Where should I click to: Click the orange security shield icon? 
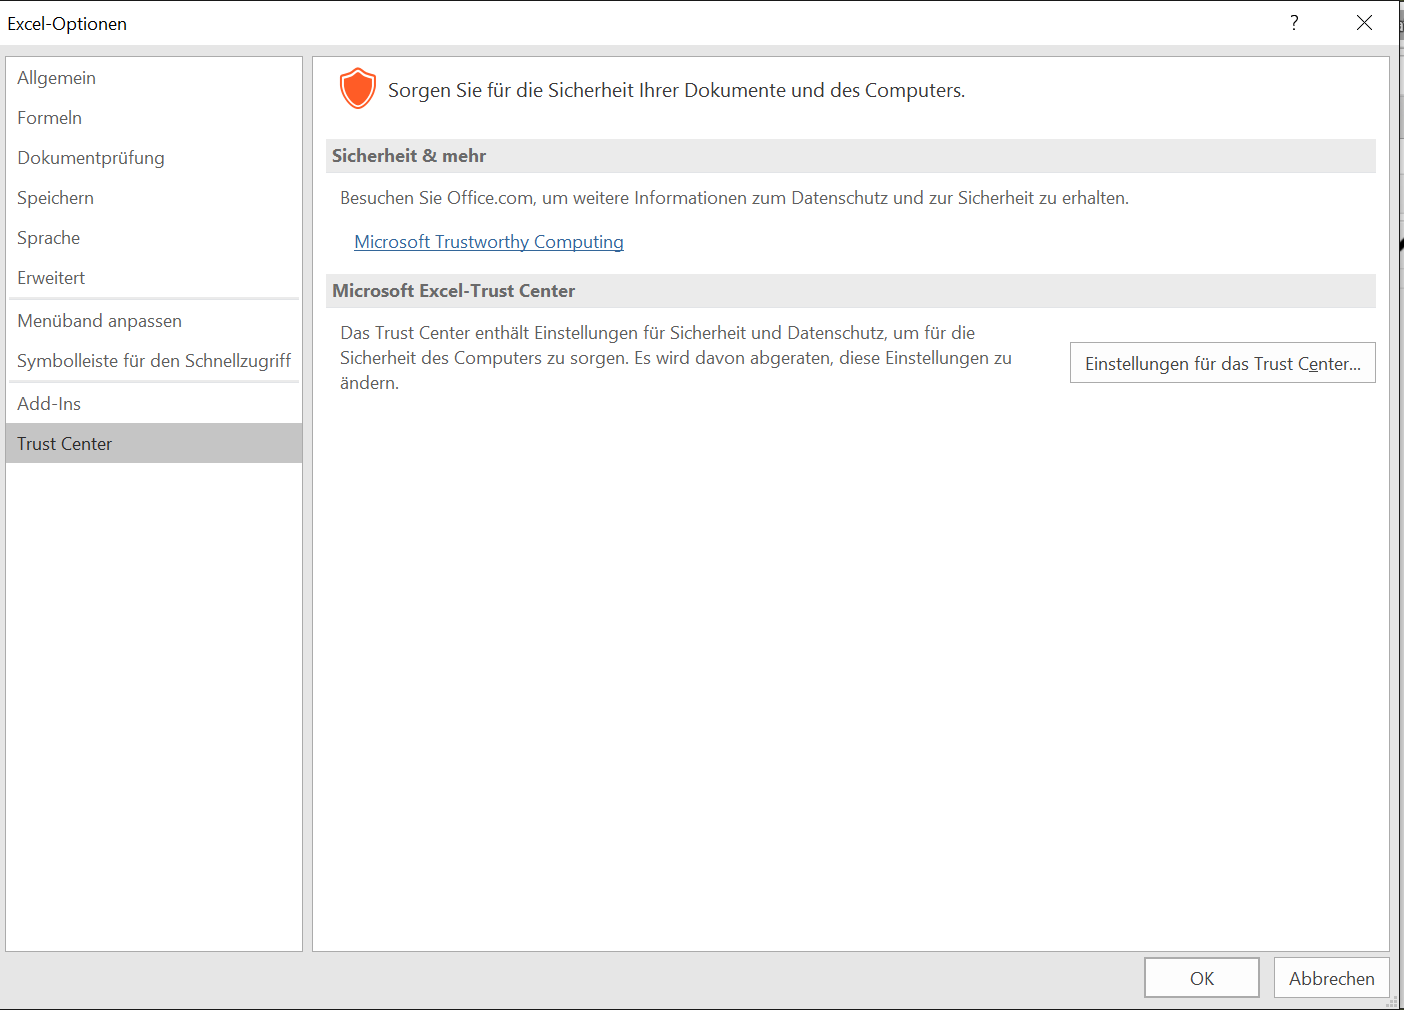pyautogui.click(x=357, y=89)
